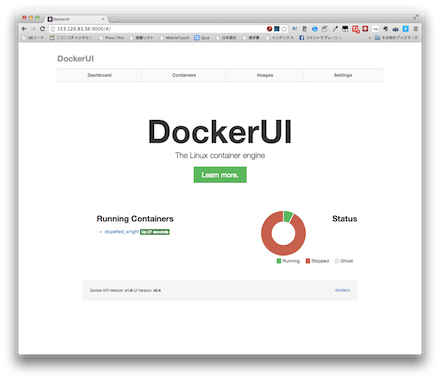Image resolution: width=440 pixels, height=380 pixels.
Task: Click the Up 37 seconds status badge
Action: tap(155, 232)
